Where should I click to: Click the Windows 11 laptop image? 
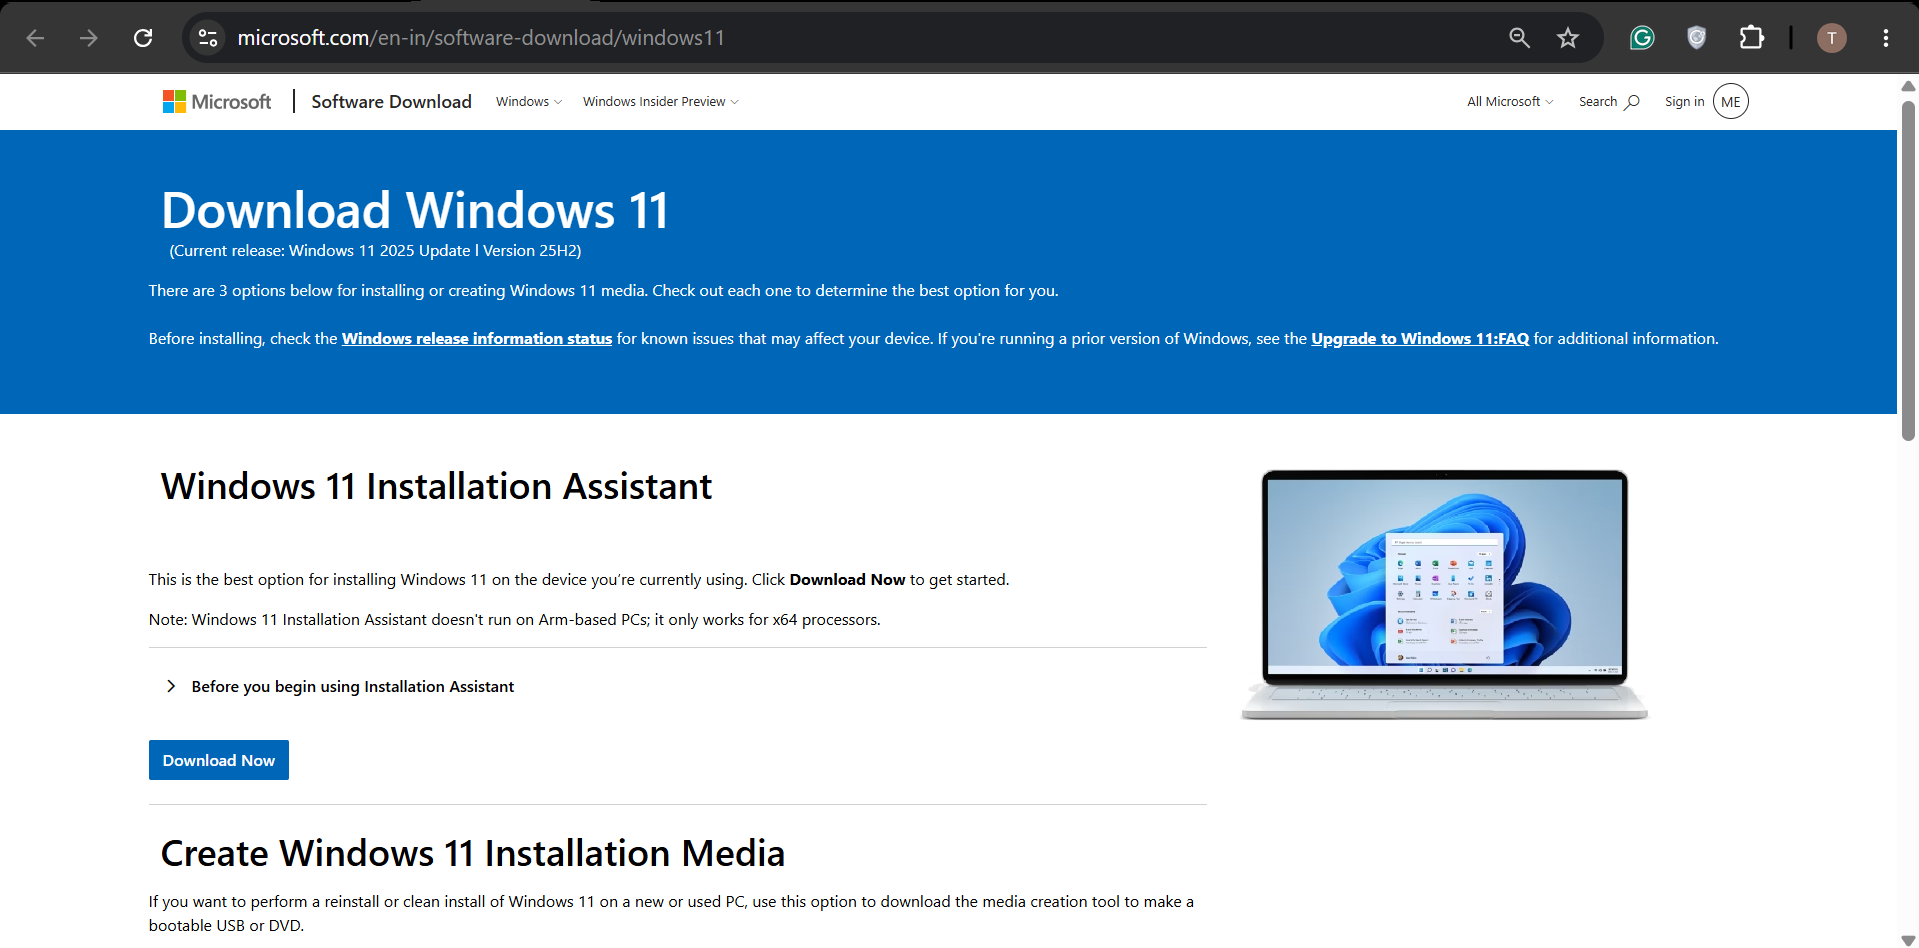coord(1444,595)
